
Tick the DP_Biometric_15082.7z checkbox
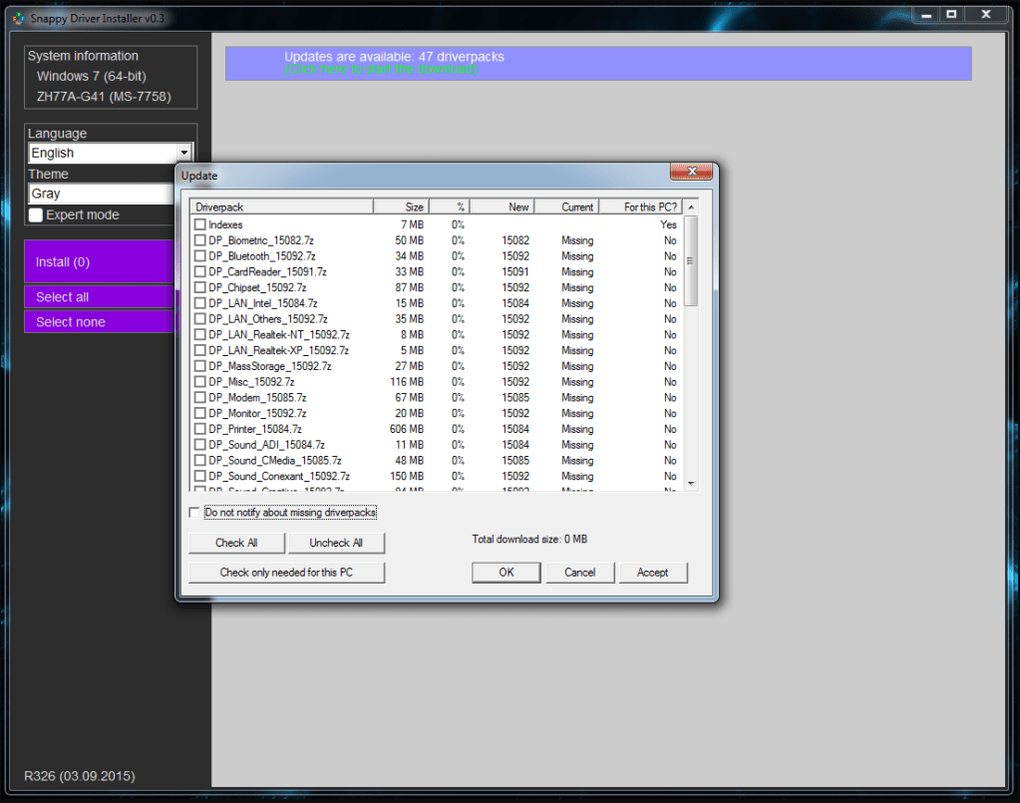tap(200, 240)
